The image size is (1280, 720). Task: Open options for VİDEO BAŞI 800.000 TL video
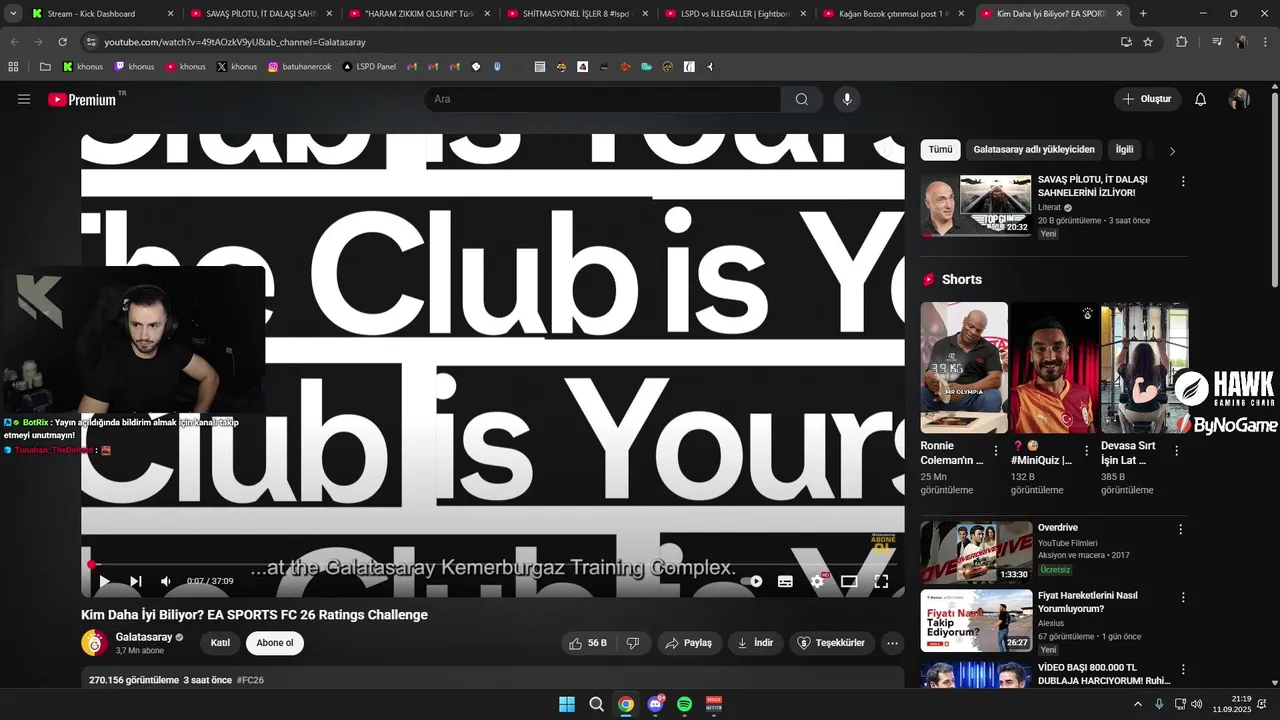click(x=1183, y=669)
